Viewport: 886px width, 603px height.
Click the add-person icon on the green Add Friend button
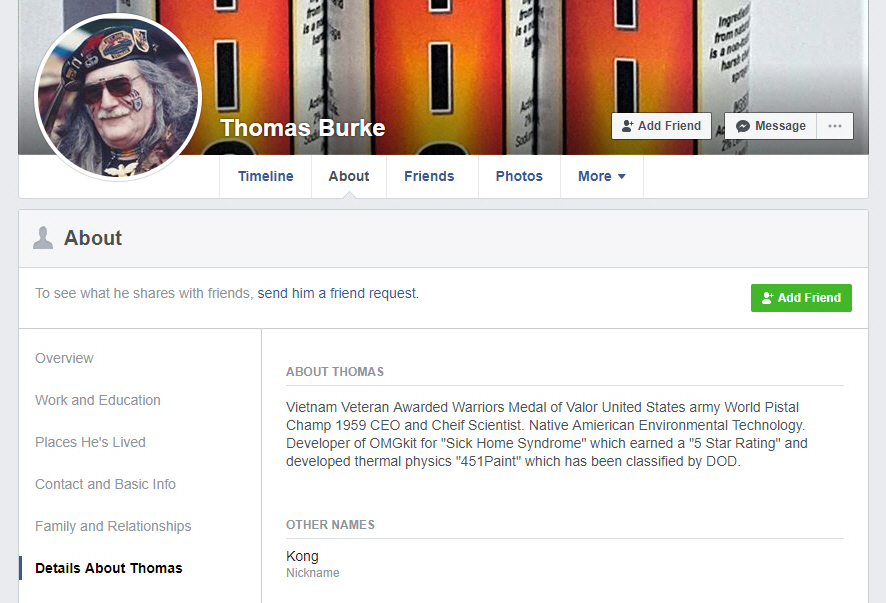pyautogui.click(x=767, y=298)
